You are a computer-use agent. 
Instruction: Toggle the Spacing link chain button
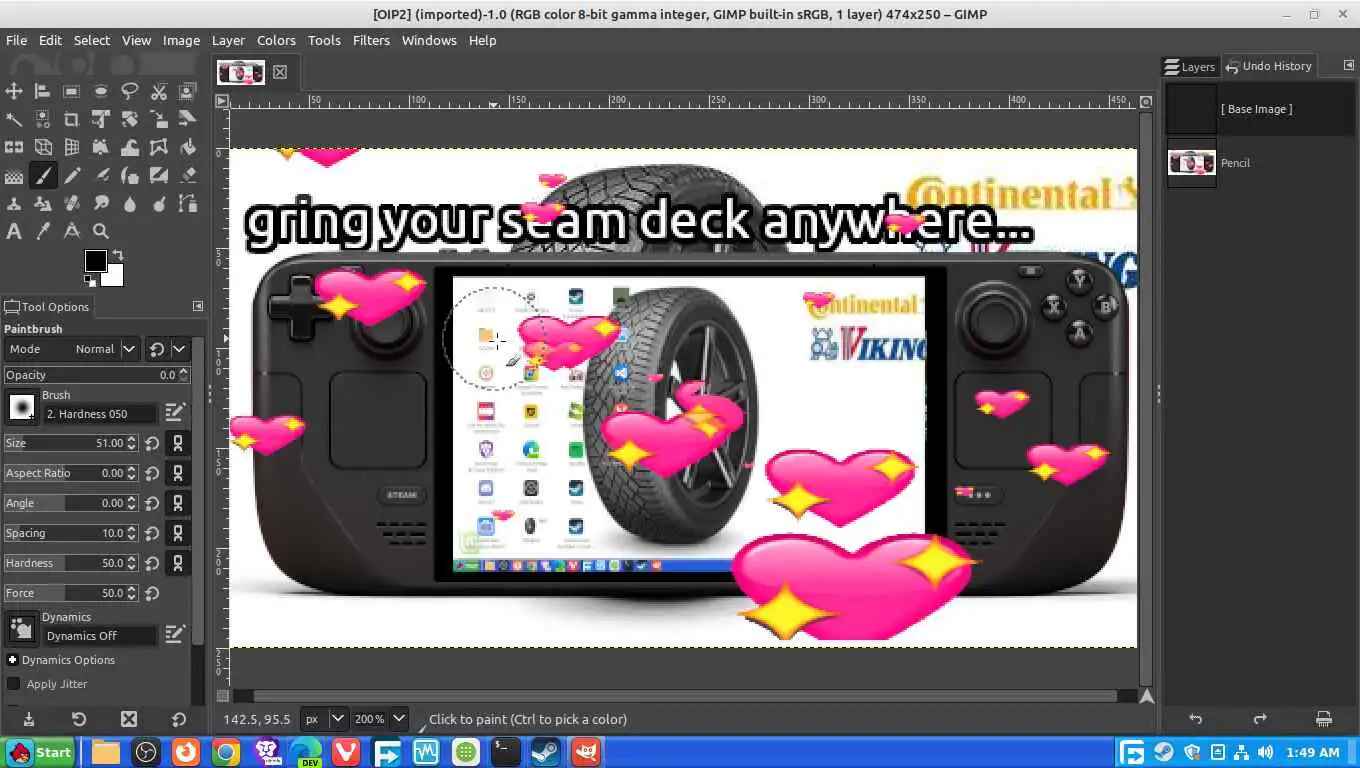pyautogui.click(x=178, y=533)
